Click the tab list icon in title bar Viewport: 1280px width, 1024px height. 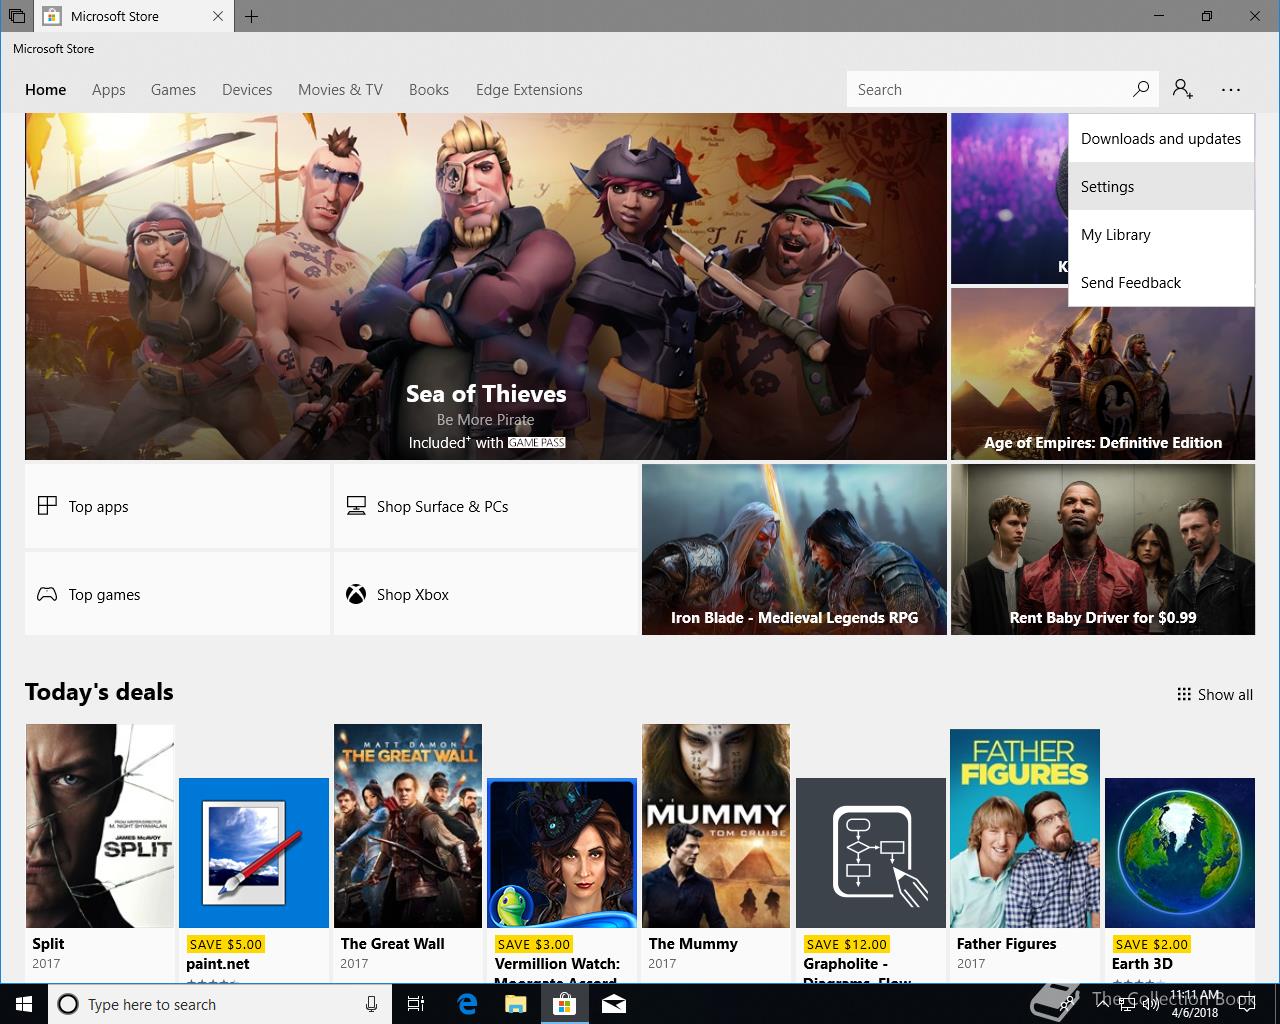[x=17, y=16]
